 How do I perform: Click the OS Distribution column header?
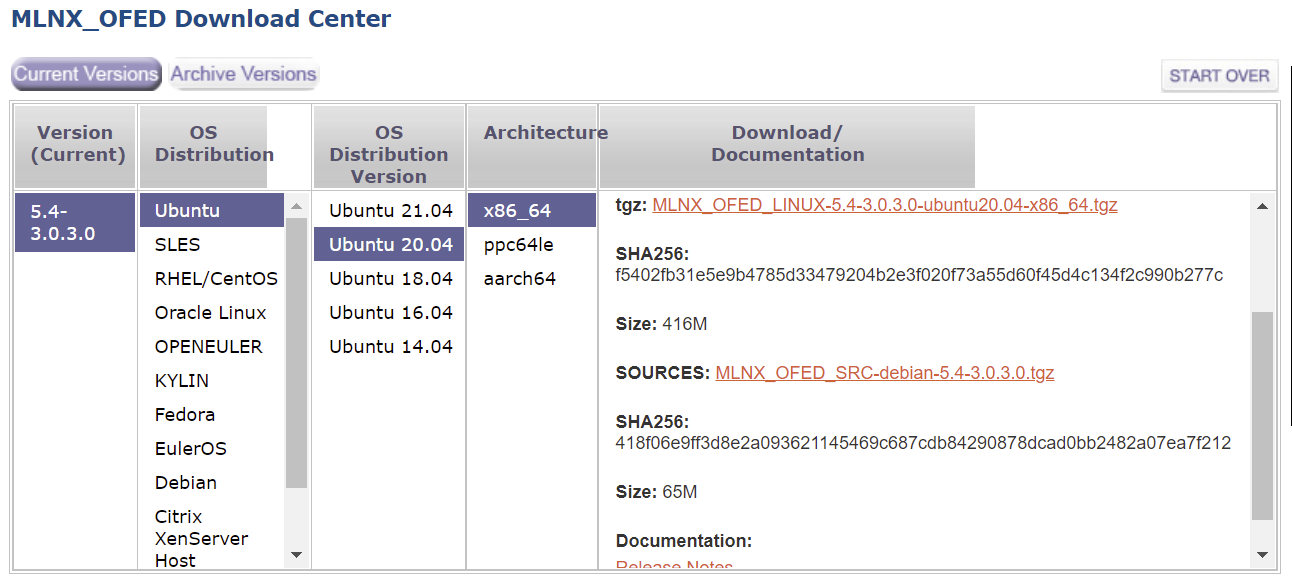pos(203,147)
